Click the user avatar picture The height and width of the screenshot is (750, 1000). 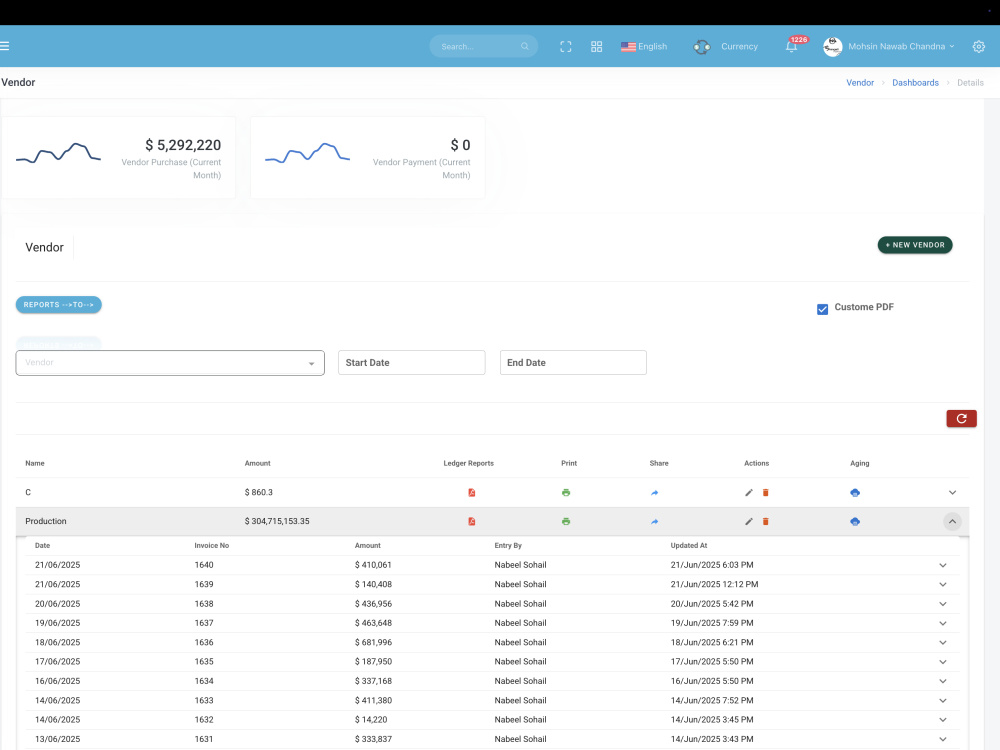(832, 47)
